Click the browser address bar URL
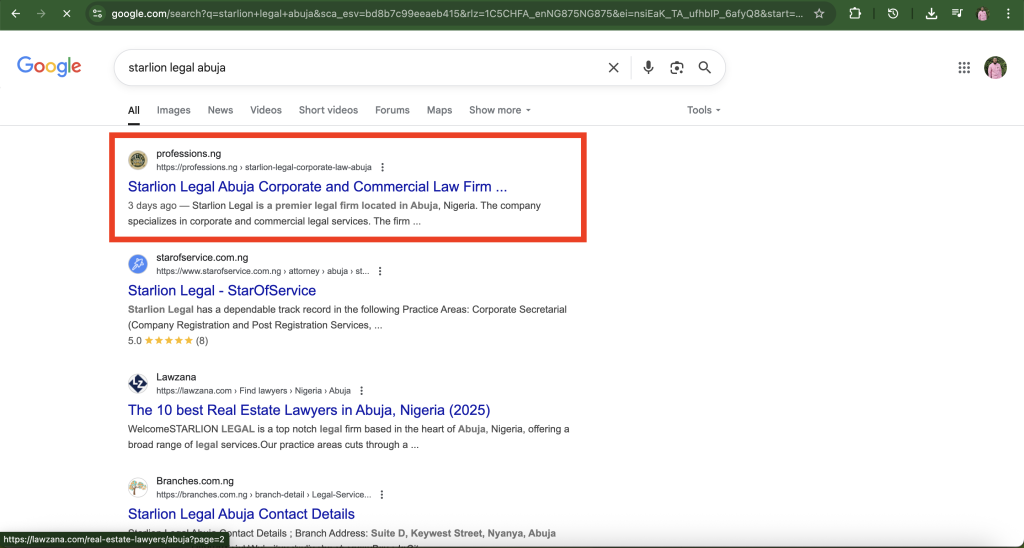 [457, 13]
